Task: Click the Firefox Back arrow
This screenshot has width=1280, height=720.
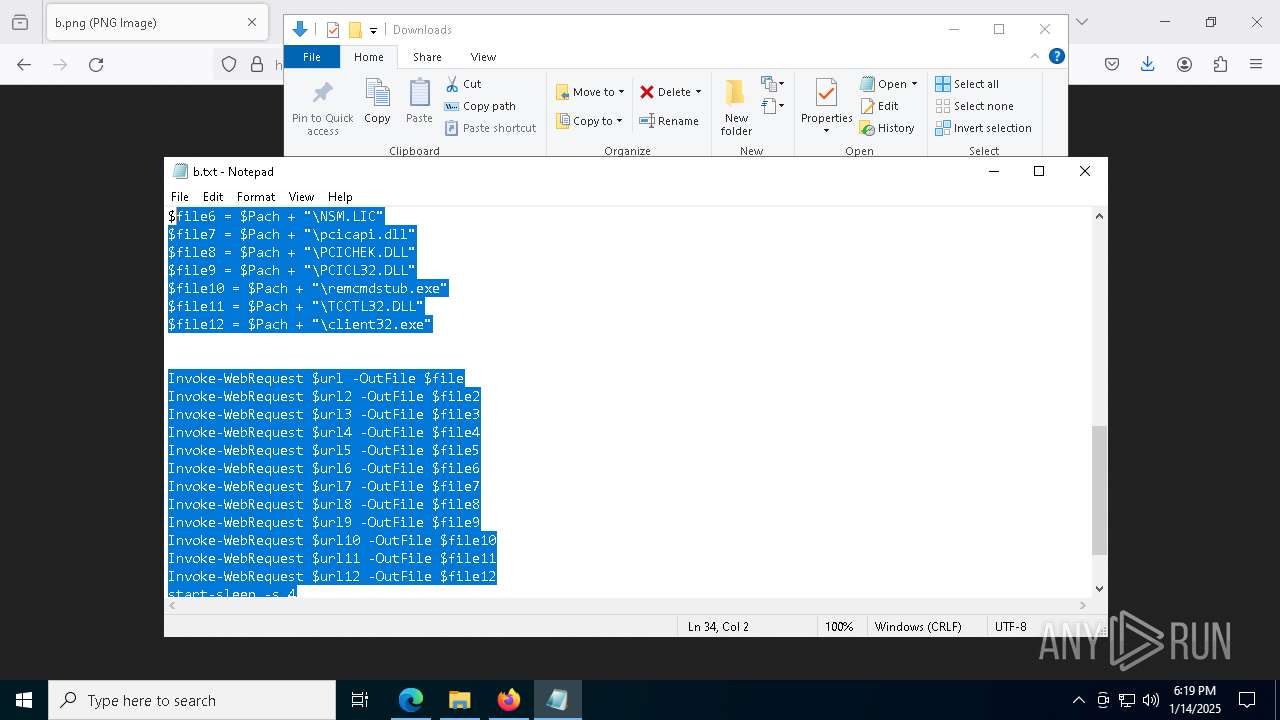Action: click(x=24, y=64)
